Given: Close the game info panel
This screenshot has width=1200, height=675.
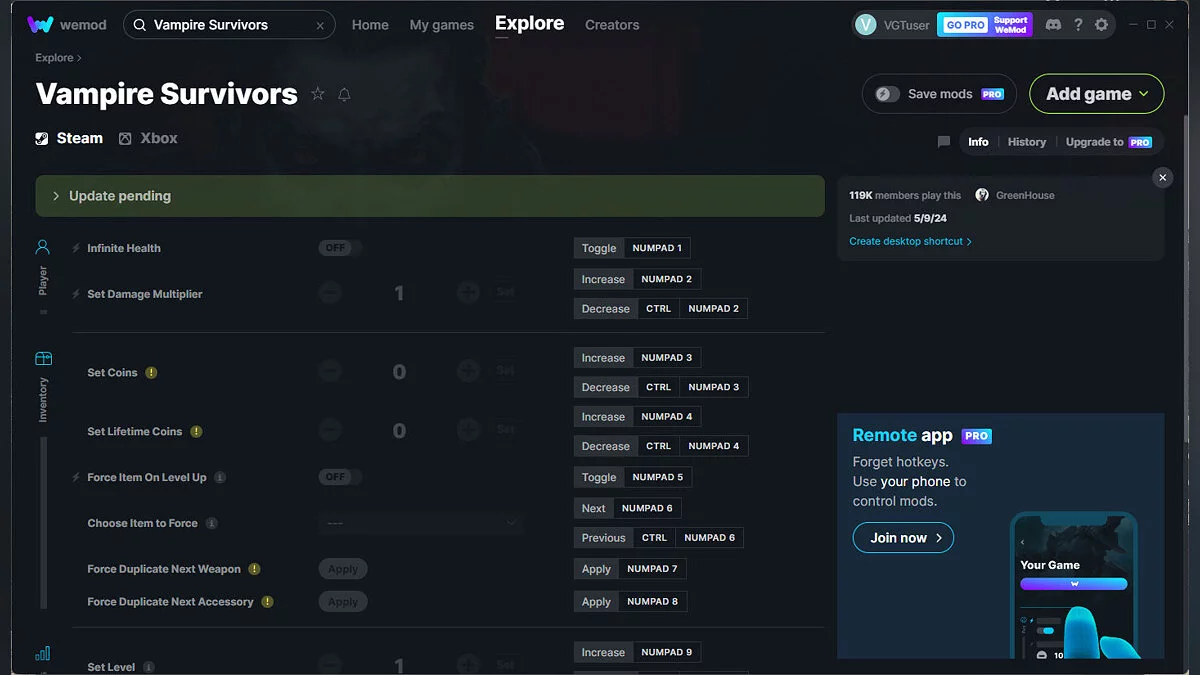Looking at the screenshot, I should (x=1162, y=177).
